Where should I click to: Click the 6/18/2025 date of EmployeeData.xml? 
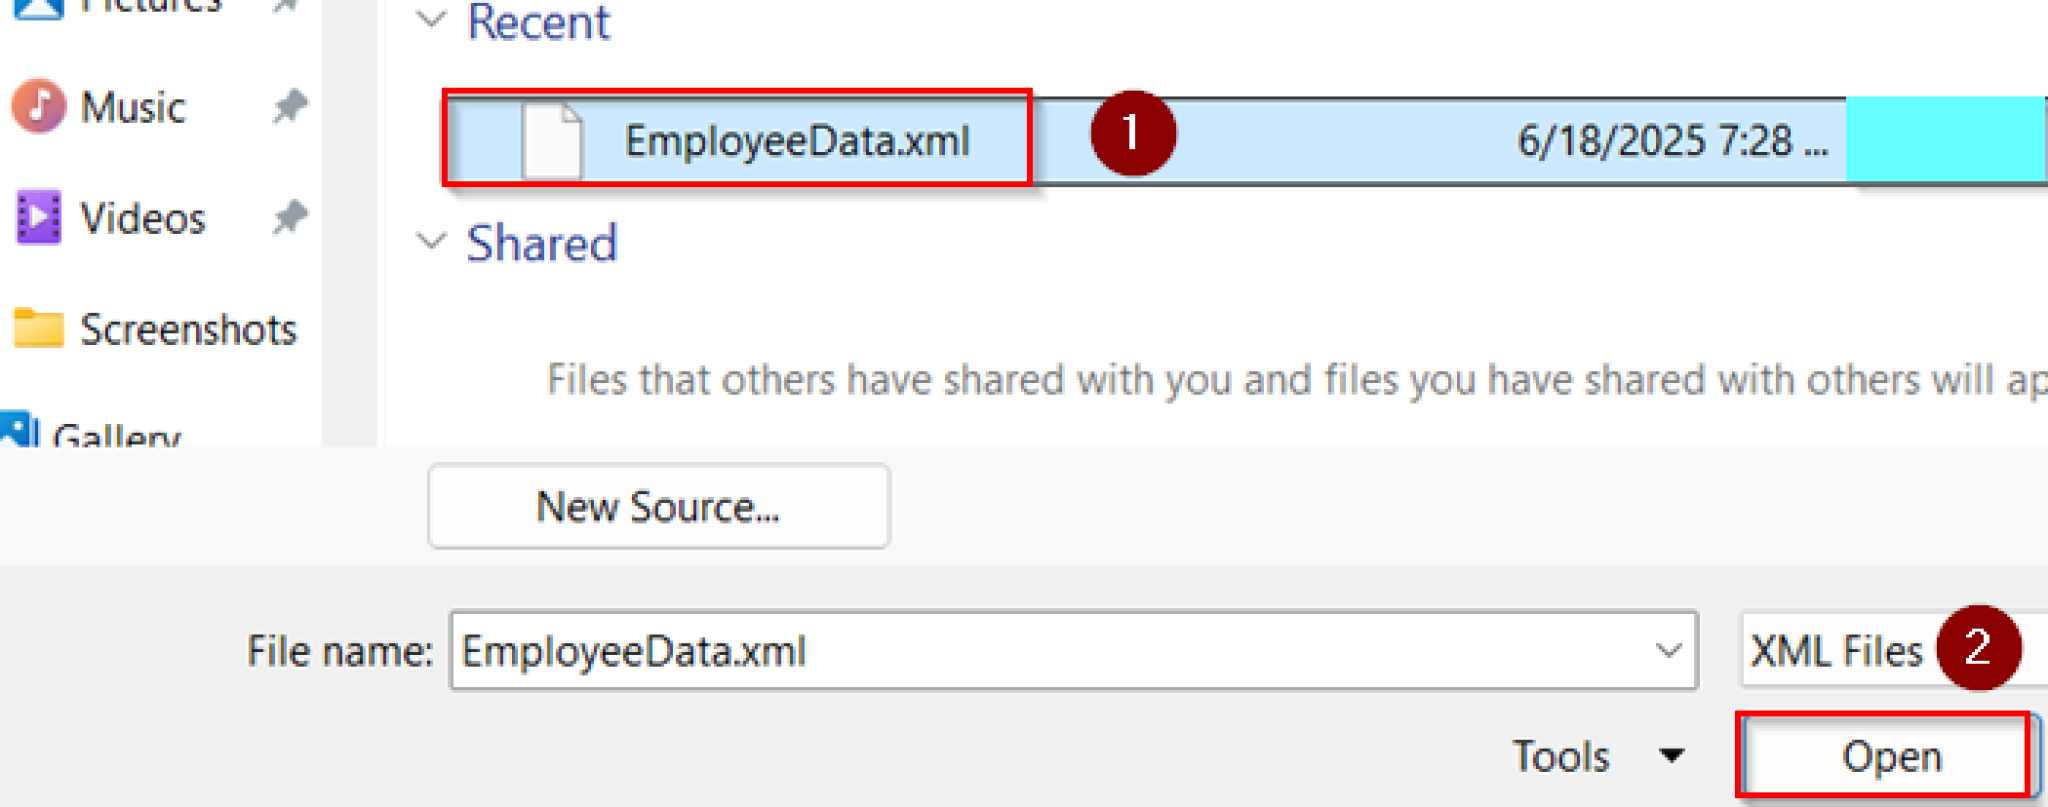[1671, 141]
